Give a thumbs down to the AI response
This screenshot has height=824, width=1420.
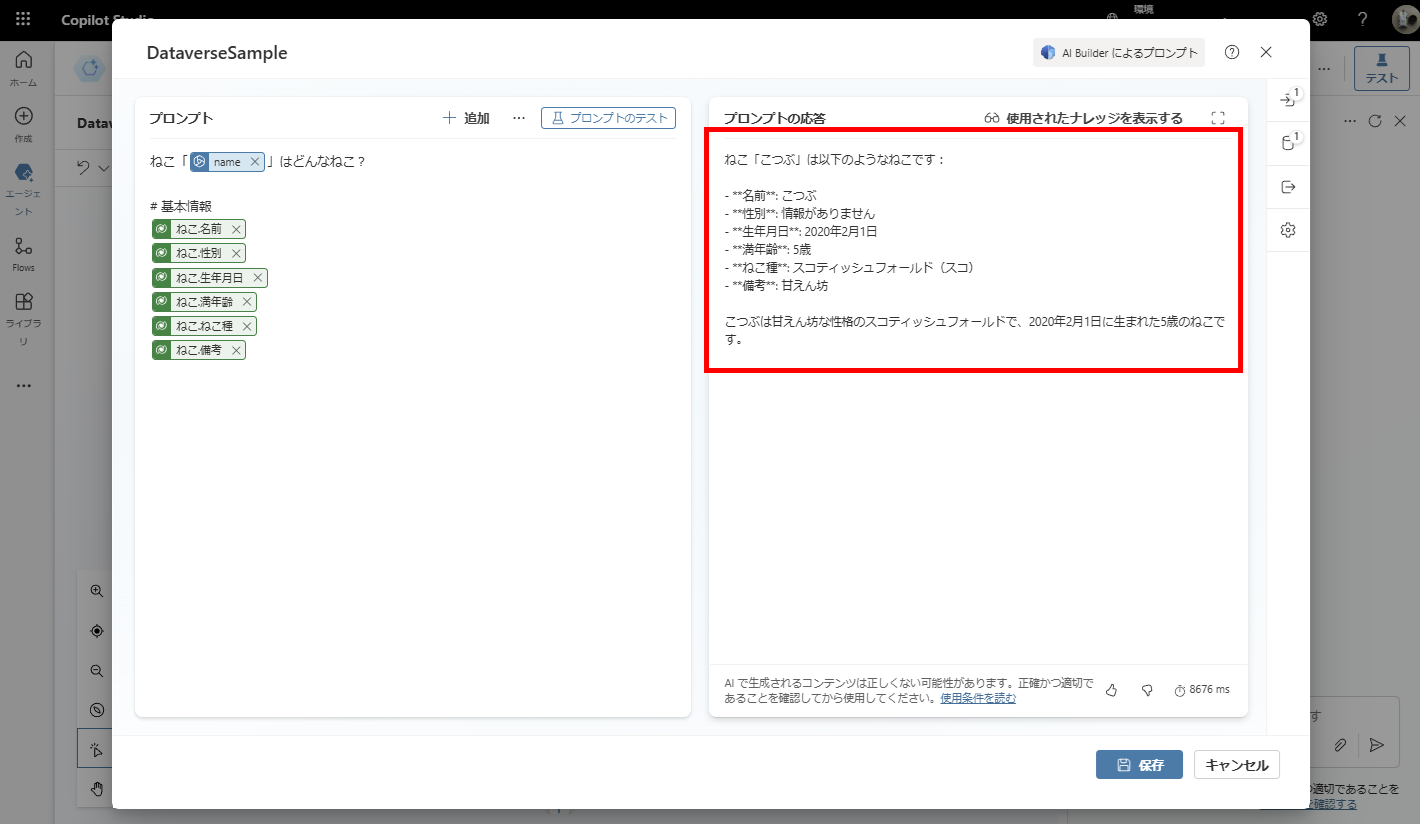pyautogui.click(x=1146, y=689)
